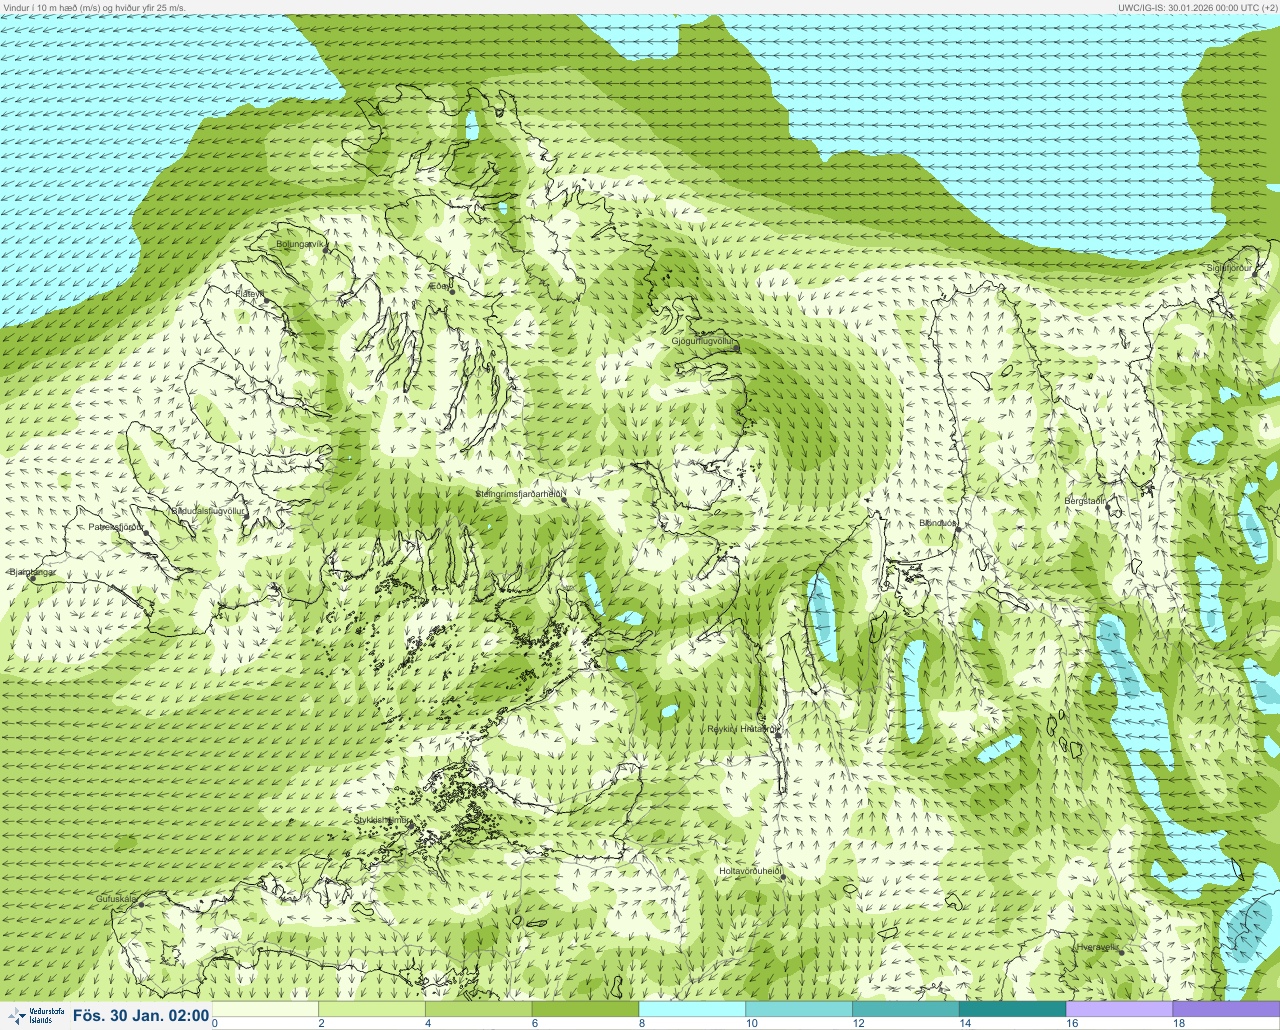Click the legend value 10

click(x=751, y=1023)
